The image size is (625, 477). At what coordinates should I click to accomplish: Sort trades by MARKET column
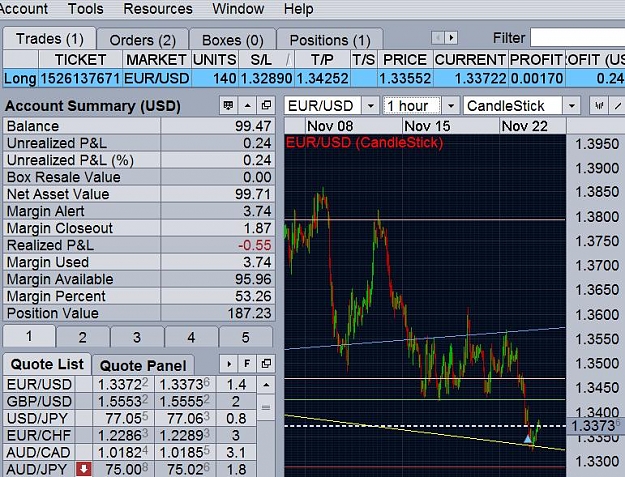pos(156,60)
